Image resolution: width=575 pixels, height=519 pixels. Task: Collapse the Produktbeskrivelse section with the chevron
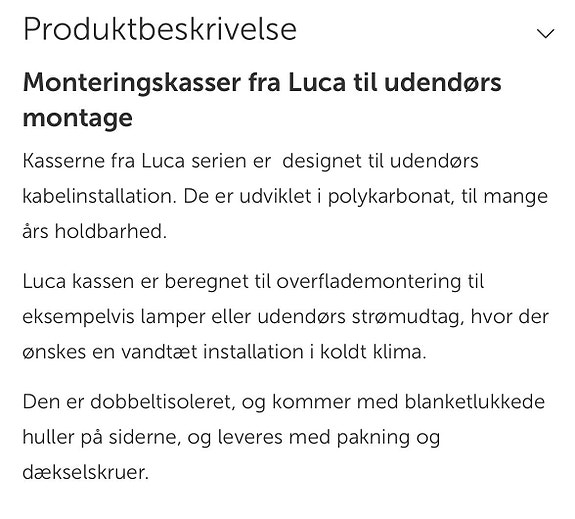[545, 33]
